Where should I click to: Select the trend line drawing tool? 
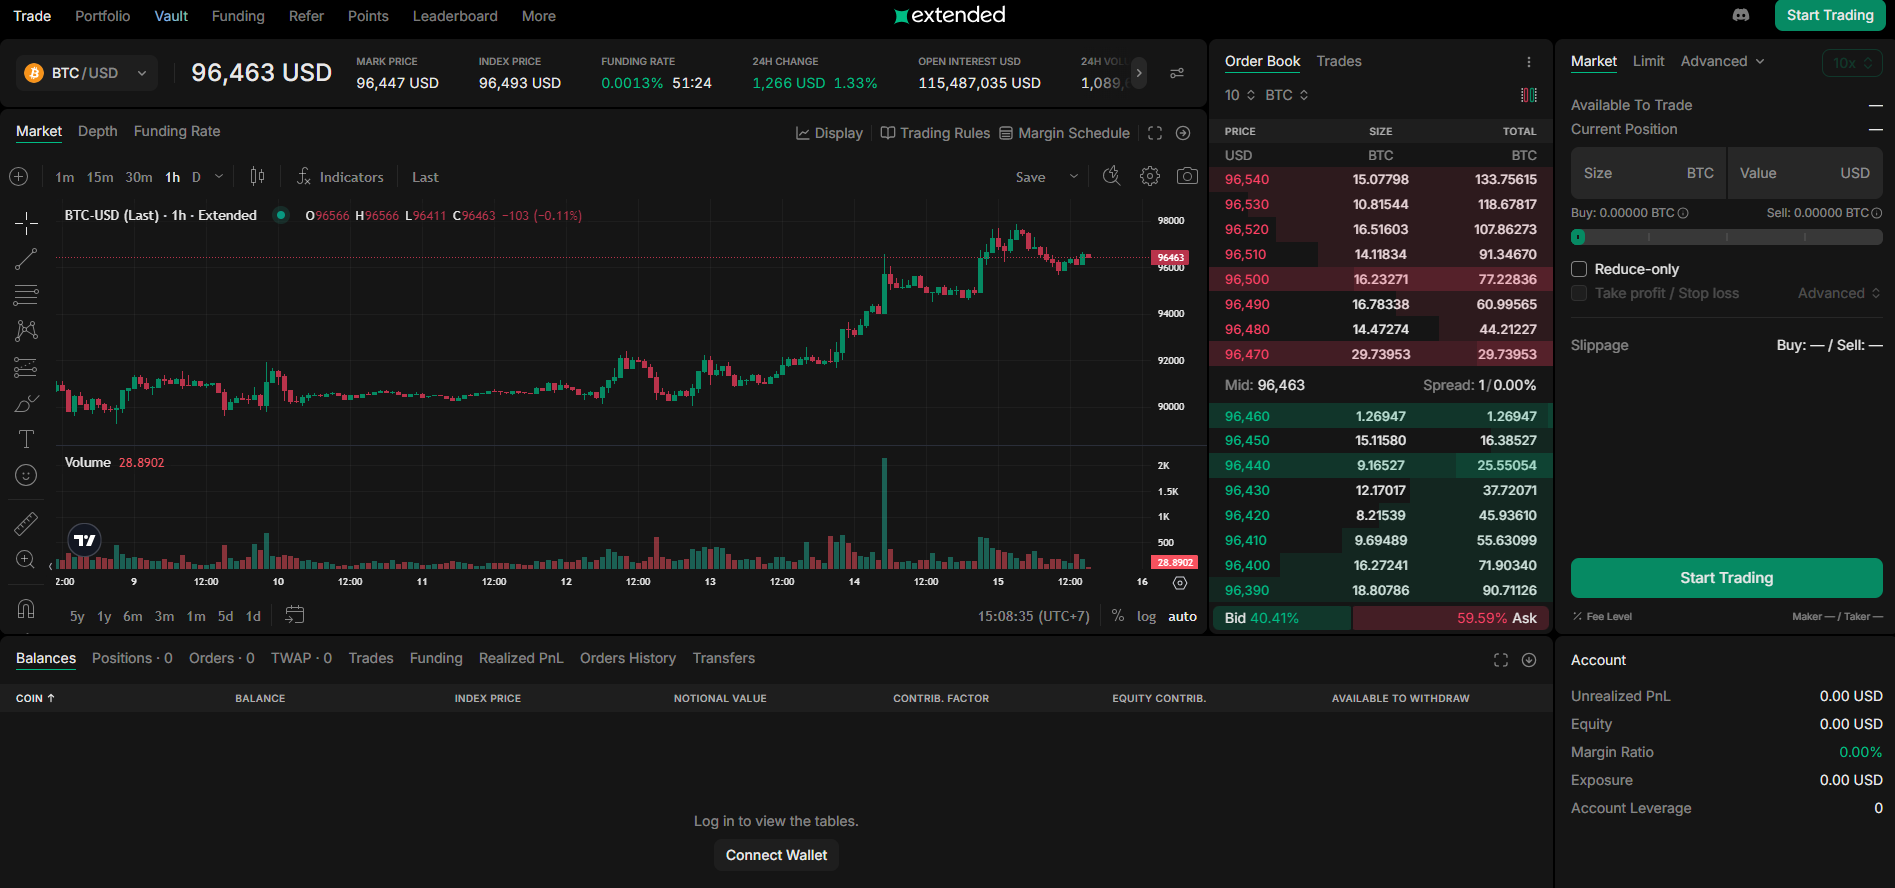click(x=26, y=259)
